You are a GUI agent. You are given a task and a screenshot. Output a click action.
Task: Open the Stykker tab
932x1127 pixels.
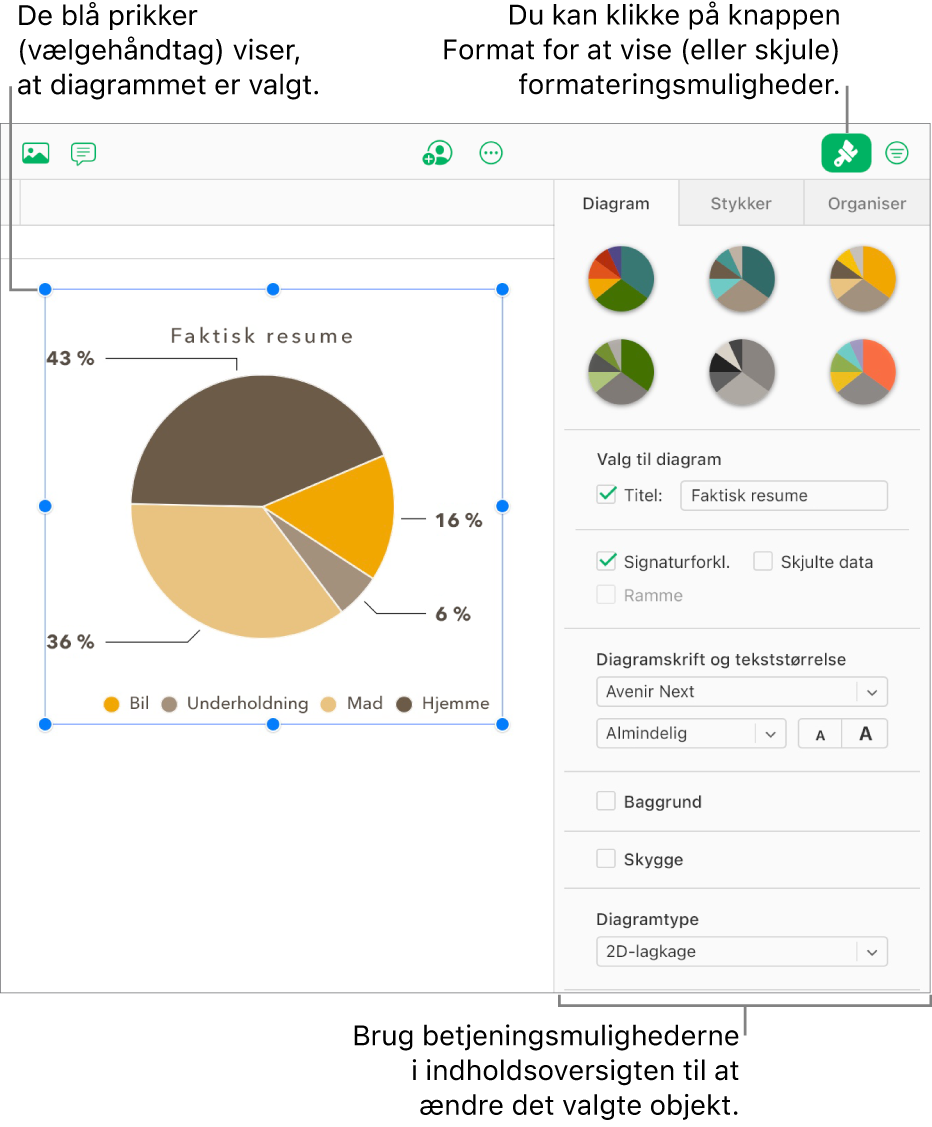[741, 203]
